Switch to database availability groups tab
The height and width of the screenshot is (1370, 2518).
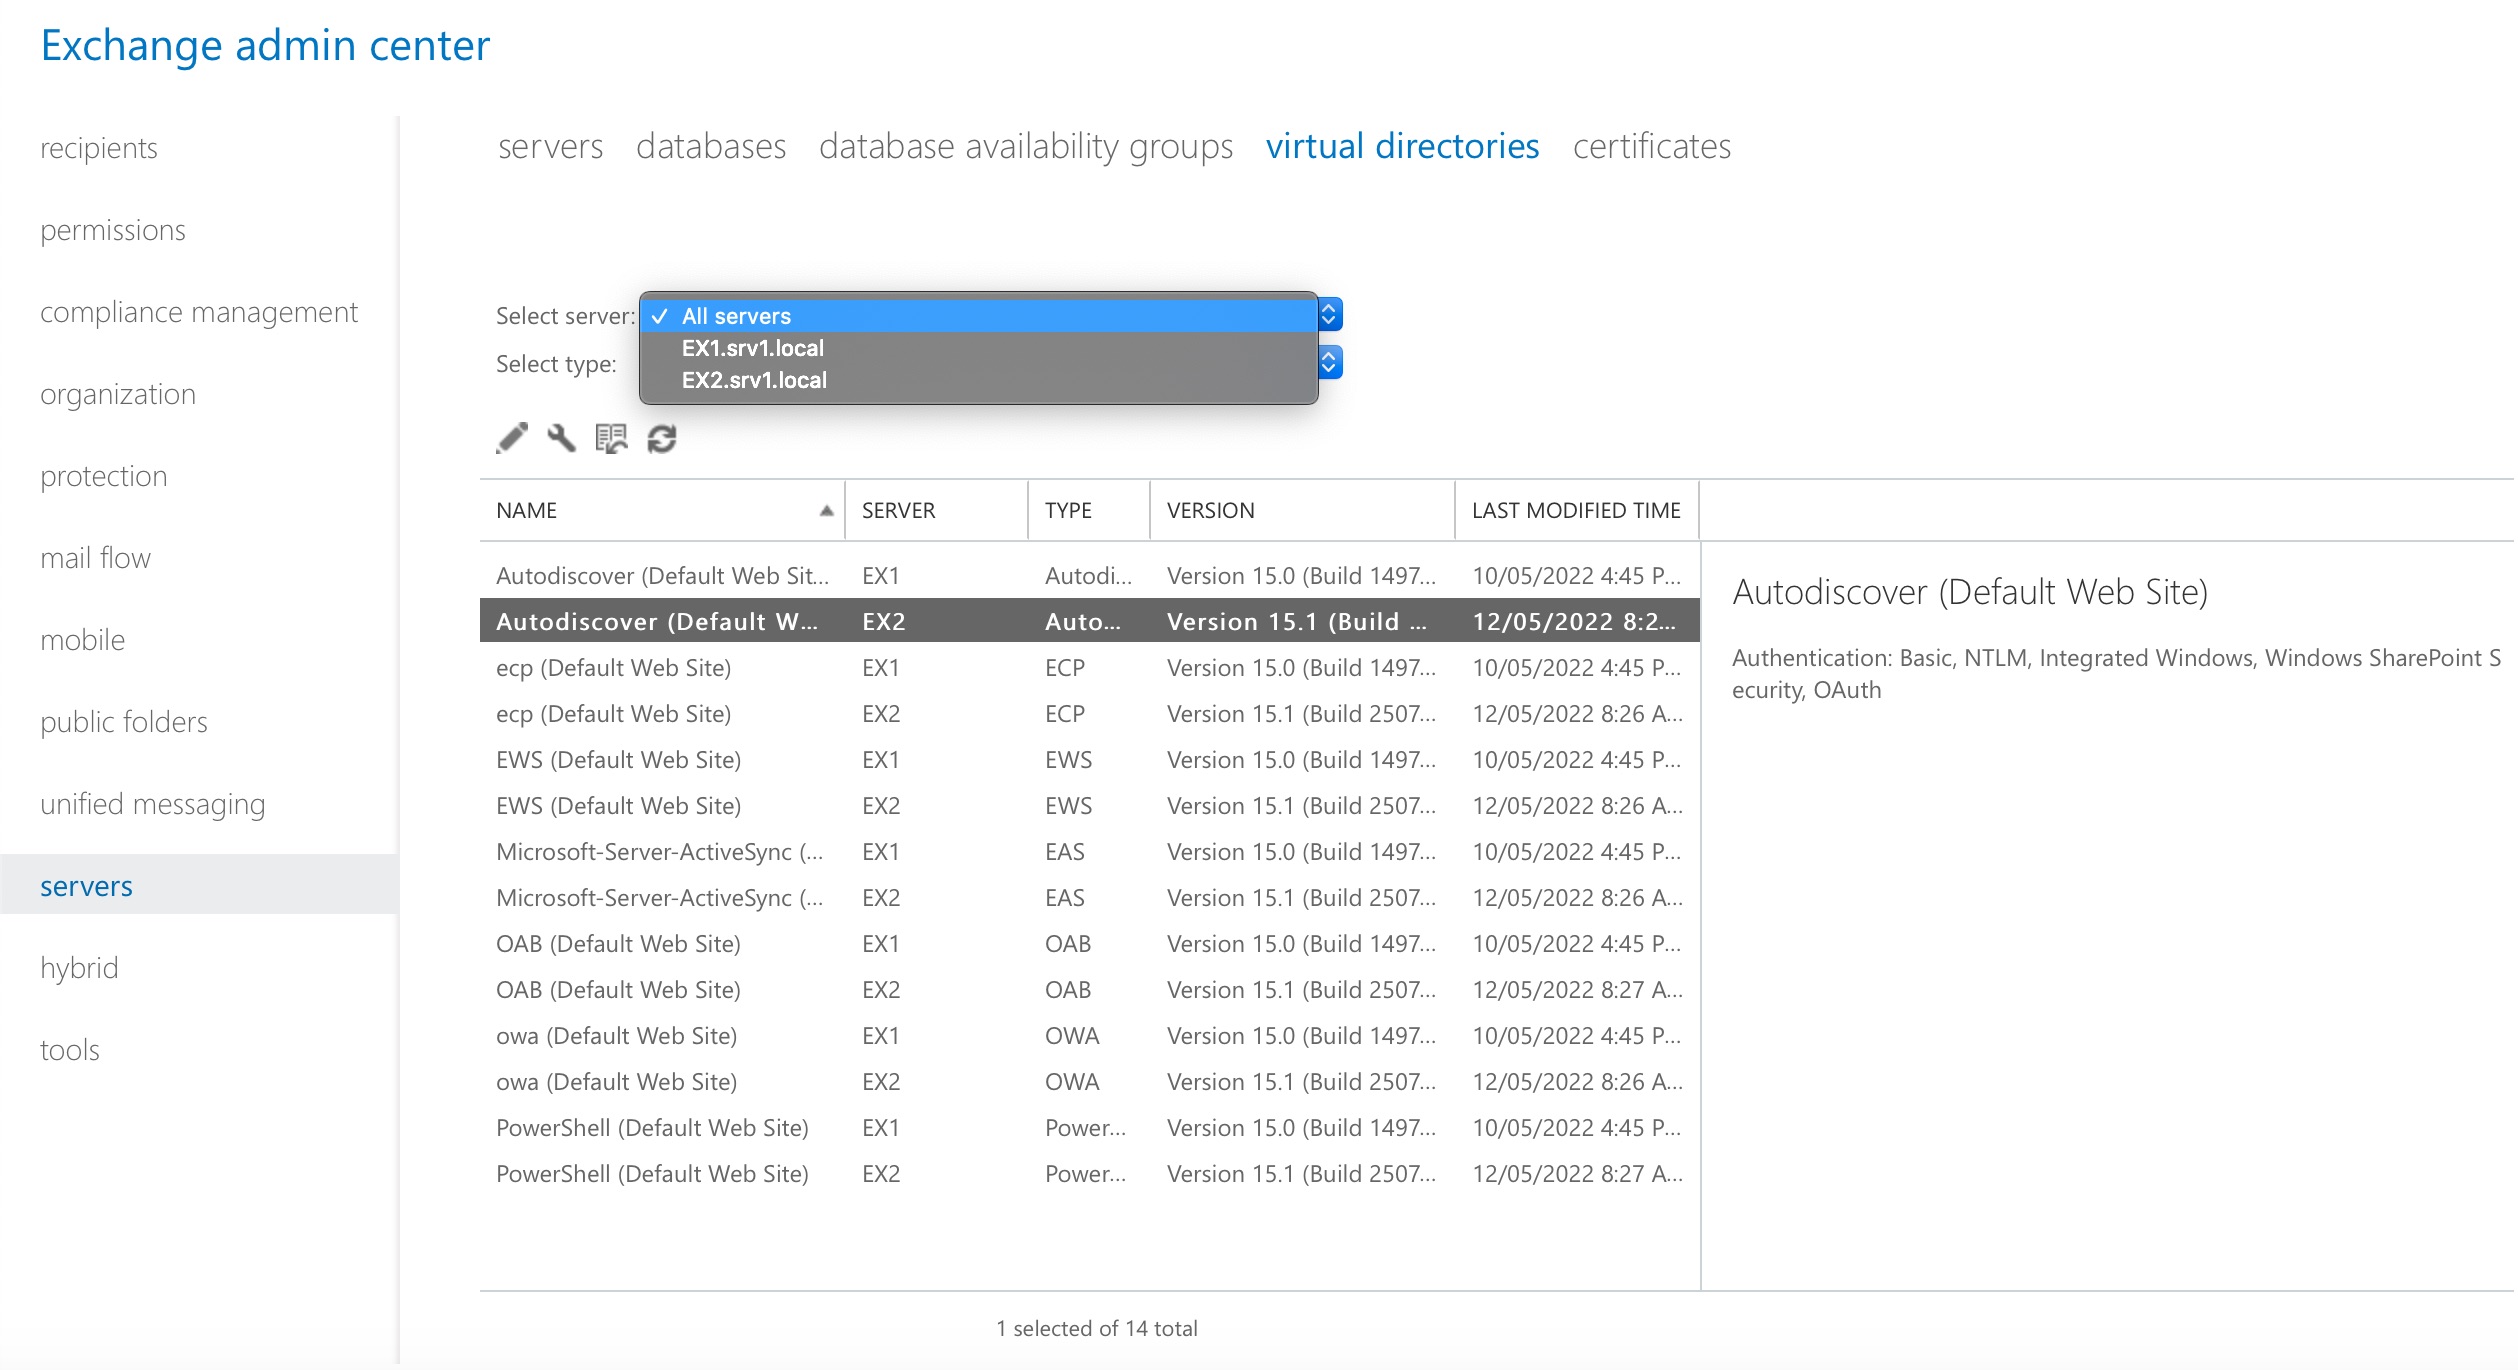coord(1026,146)
